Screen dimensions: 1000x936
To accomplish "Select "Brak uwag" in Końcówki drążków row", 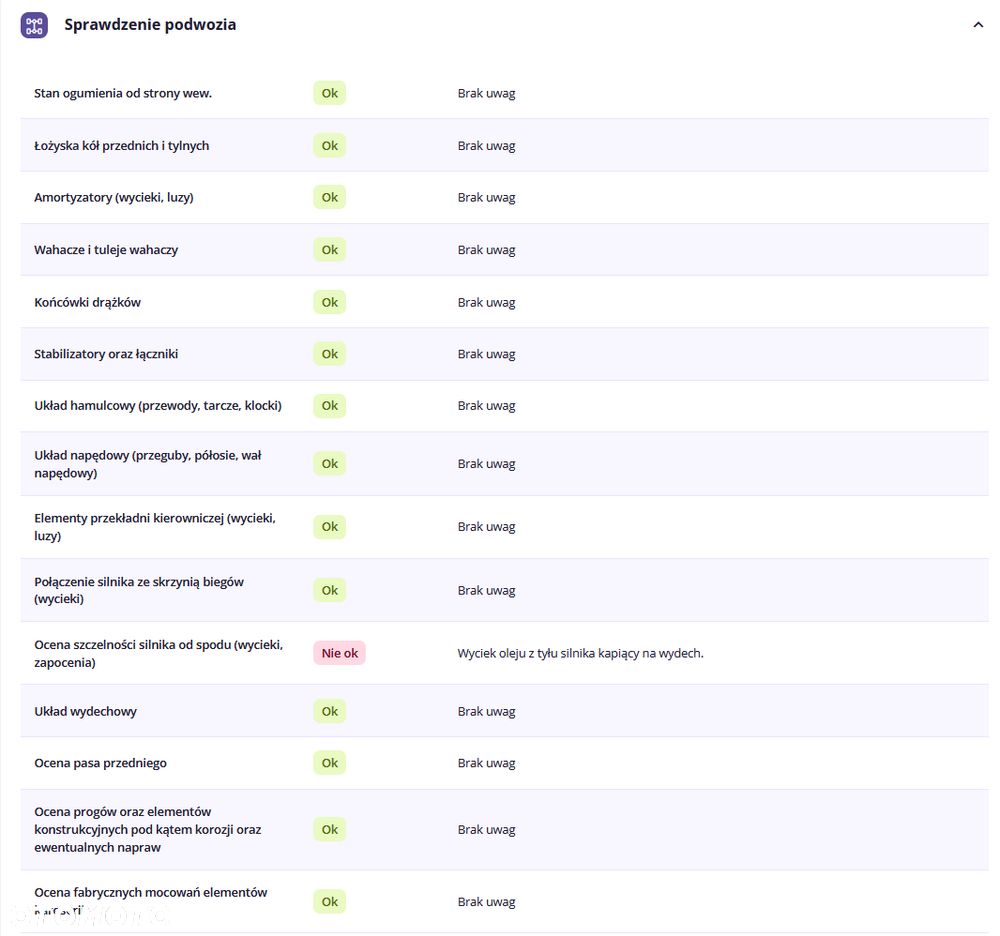I will (x=487, y=302).
